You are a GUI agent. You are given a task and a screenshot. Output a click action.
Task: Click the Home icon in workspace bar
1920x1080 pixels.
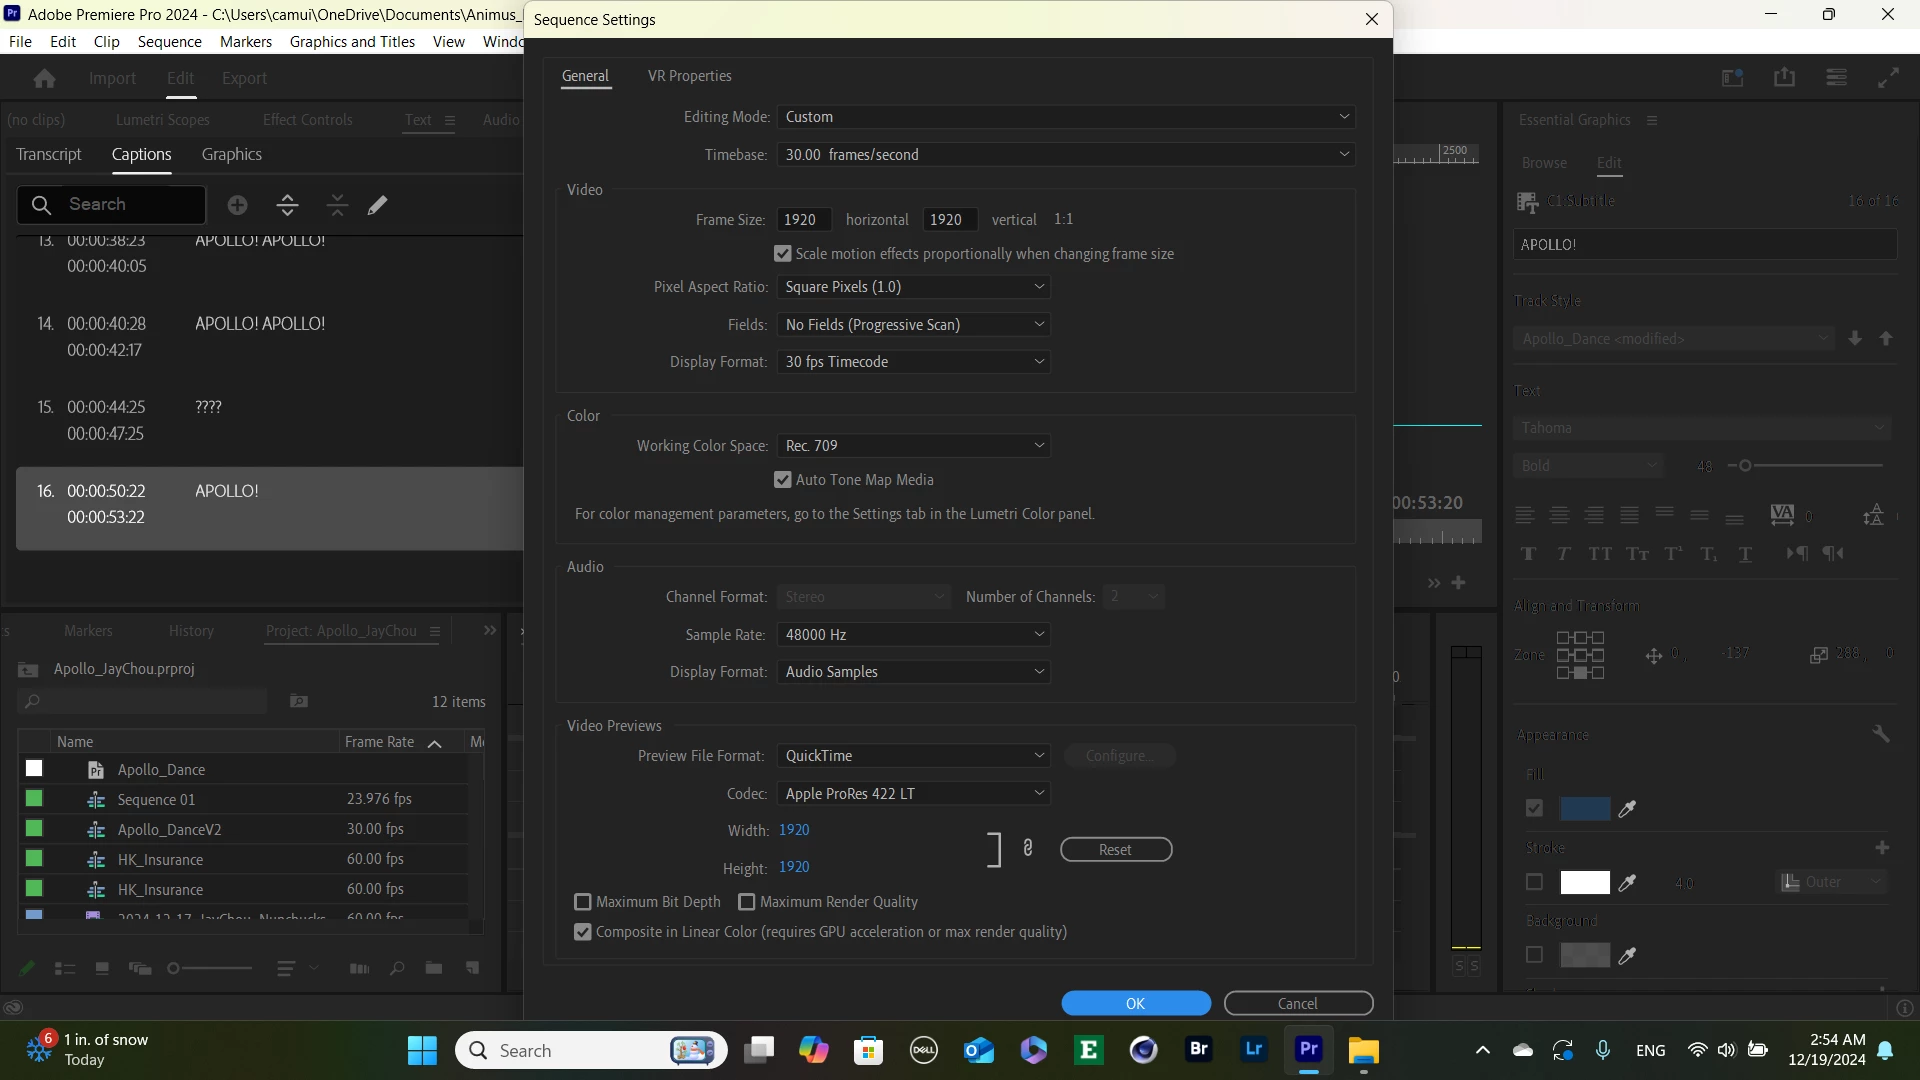pyautogui.click(x=44, y=78)
